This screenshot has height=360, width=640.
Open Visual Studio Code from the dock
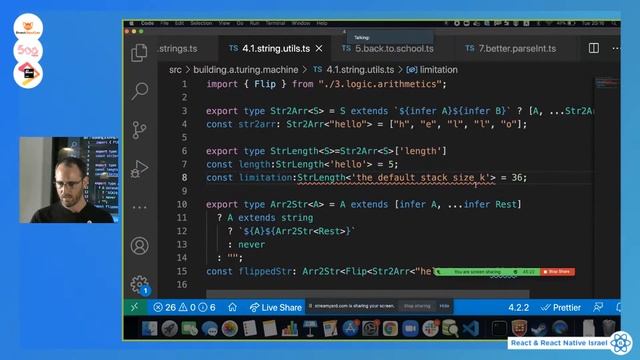(471, 329)
